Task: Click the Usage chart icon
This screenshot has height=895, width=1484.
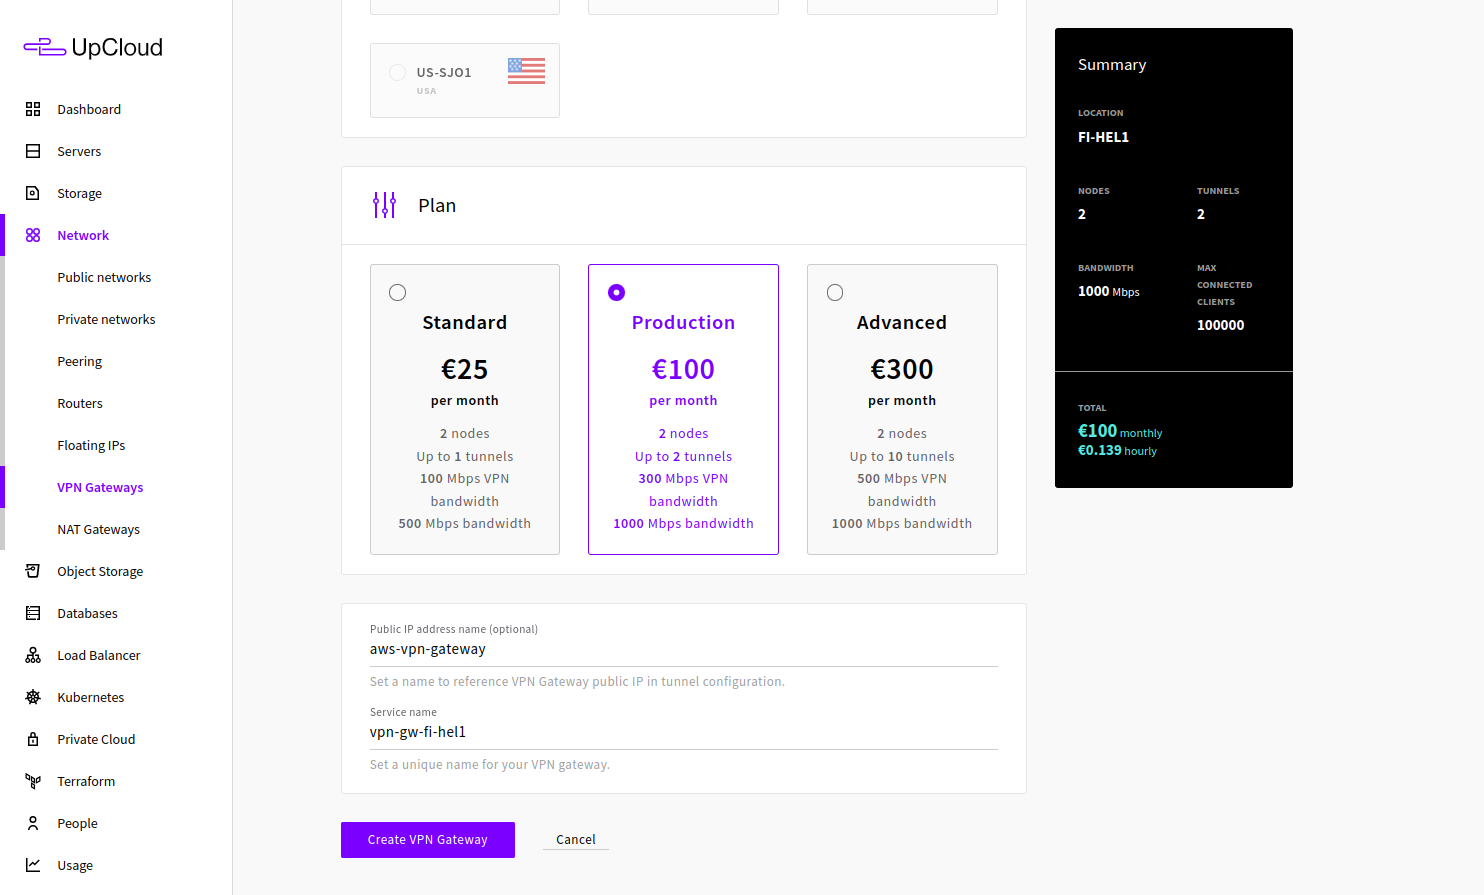Action: click(33, 865)
